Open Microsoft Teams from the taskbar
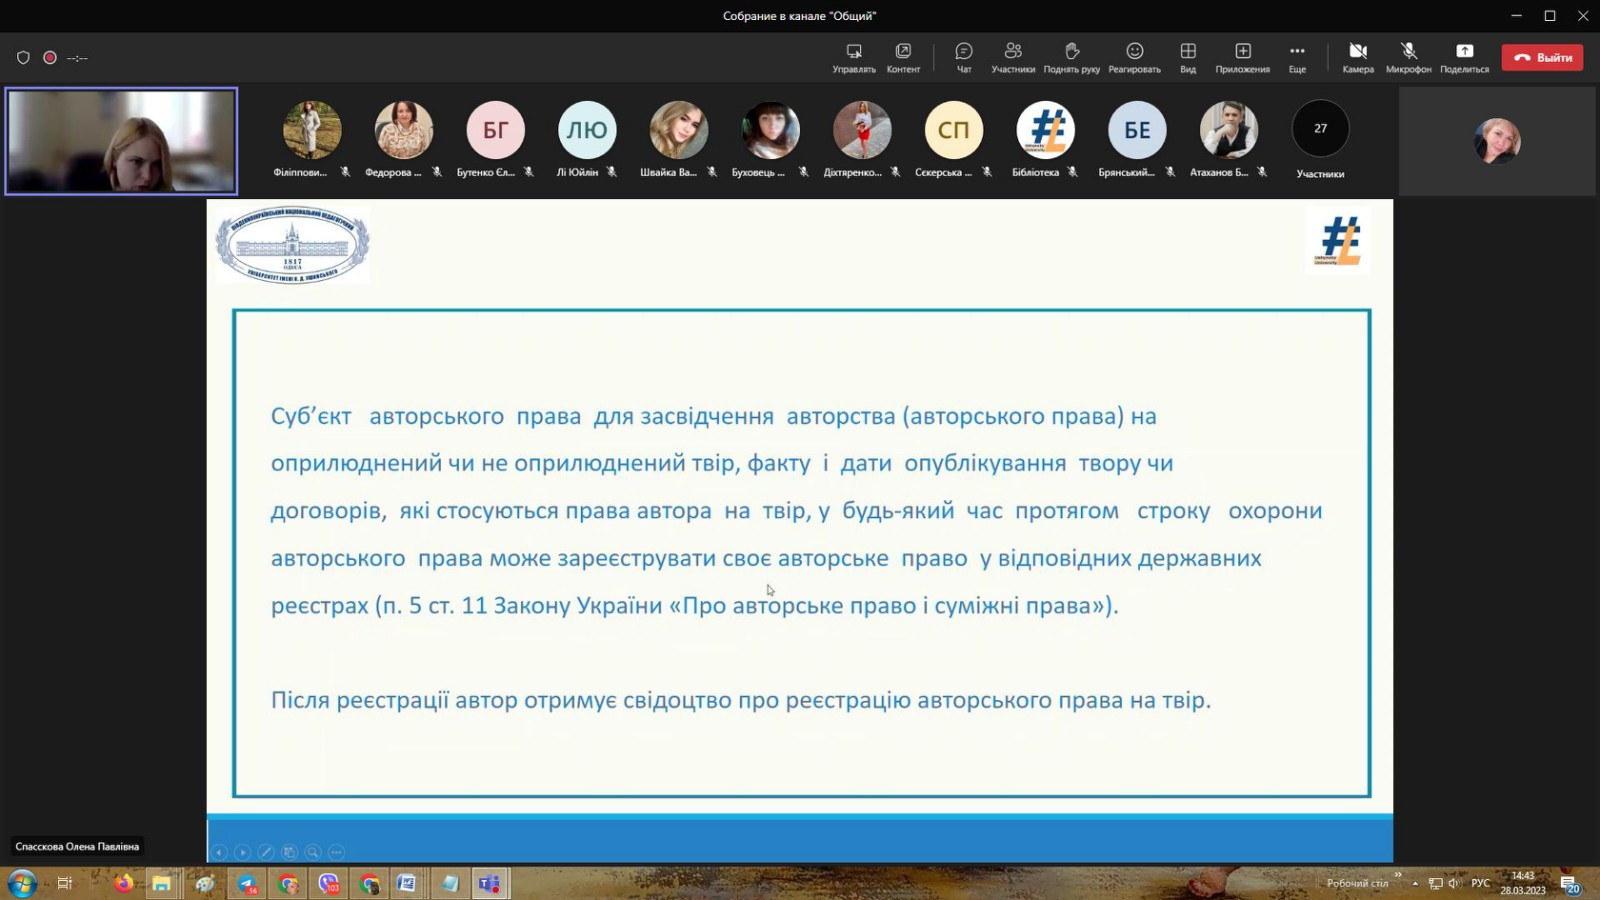The width and height of the screenshot is (1600, 900). point(489,884)
